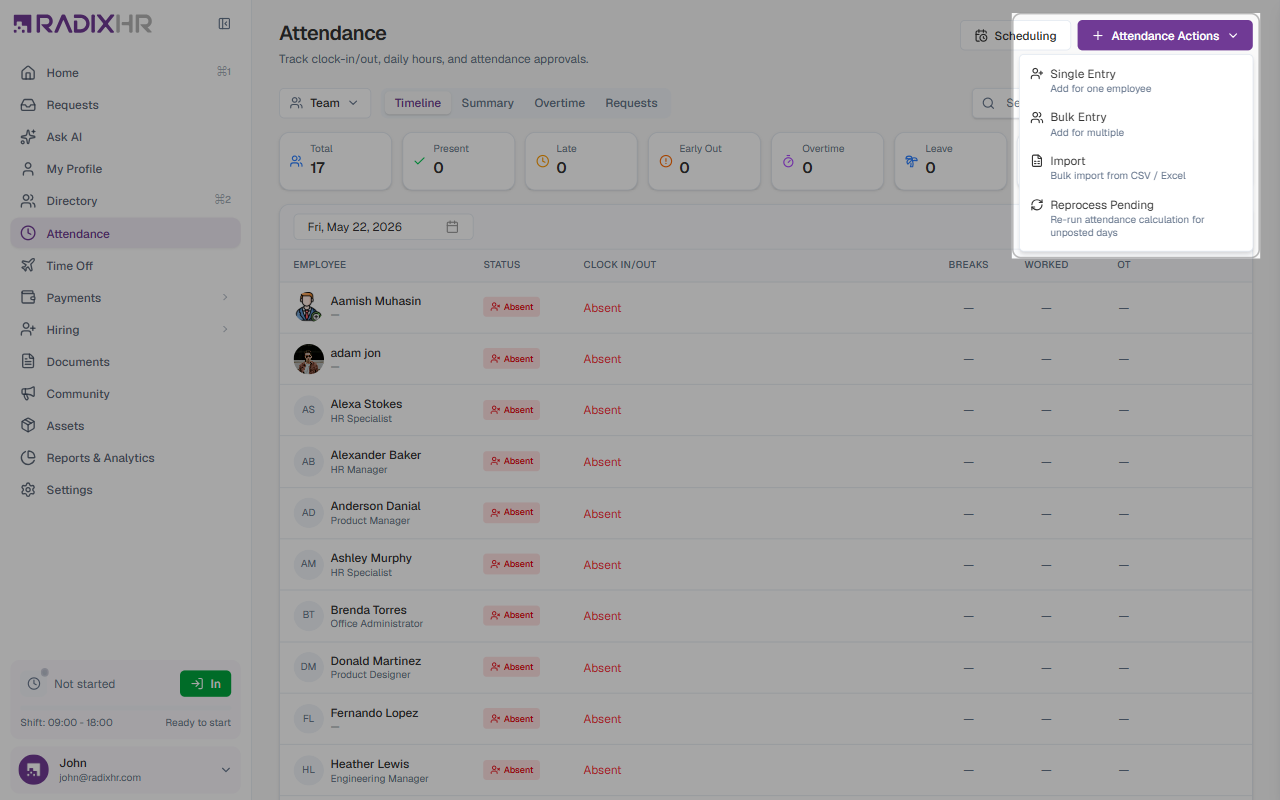Screen dimensions: 1280x800
Task: Open Assets box icon
Action: click(28, 425)
